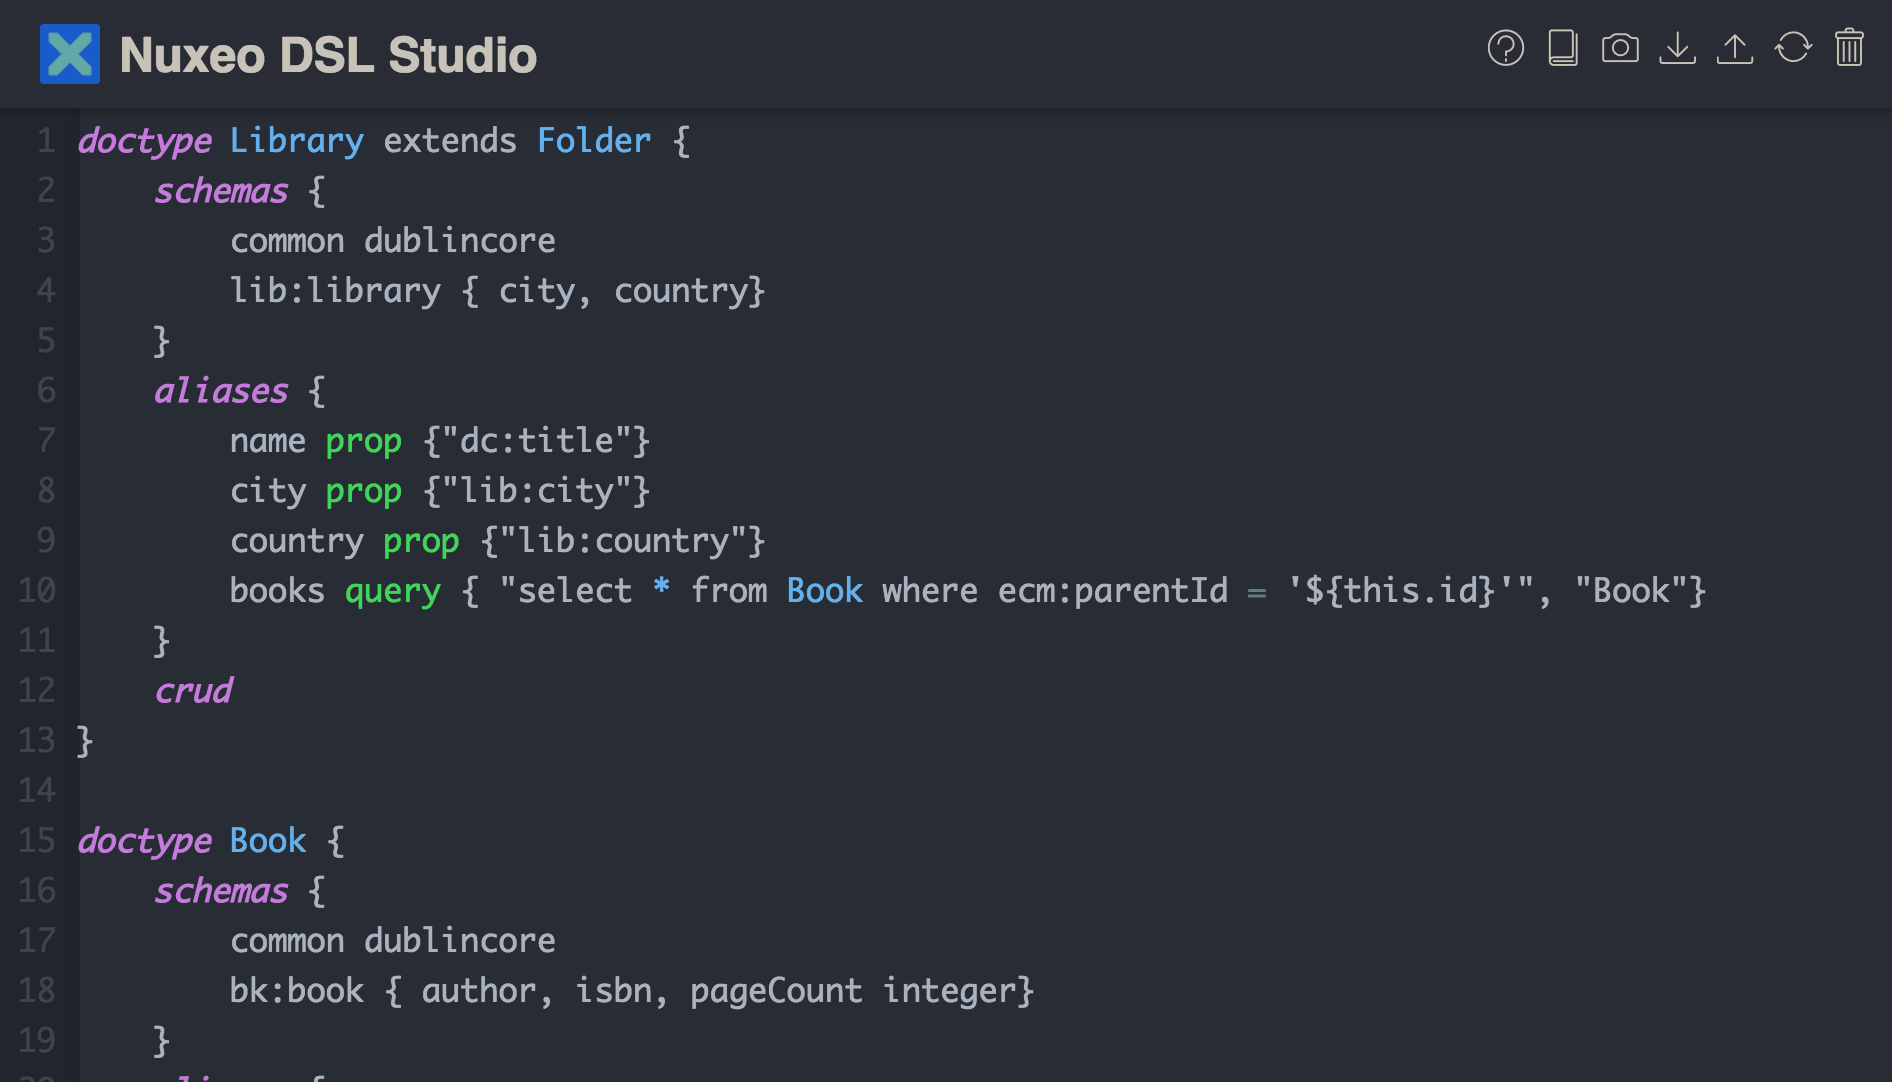This screenshot has width=1892, height=1082.
Task: Click the "dc:title" string
Action: (x=536, y=441)
